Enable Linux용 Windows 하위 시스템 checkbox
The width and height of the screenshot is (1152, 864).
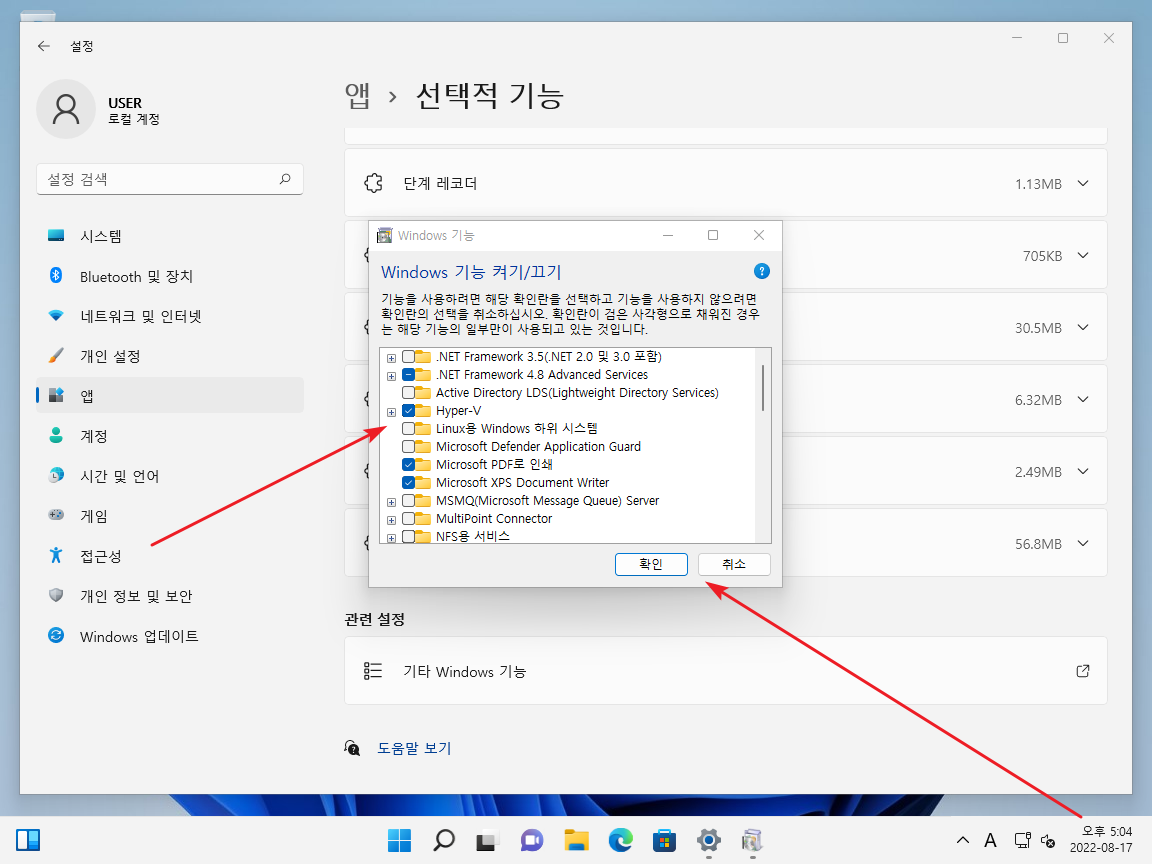(x=408, y=429)
